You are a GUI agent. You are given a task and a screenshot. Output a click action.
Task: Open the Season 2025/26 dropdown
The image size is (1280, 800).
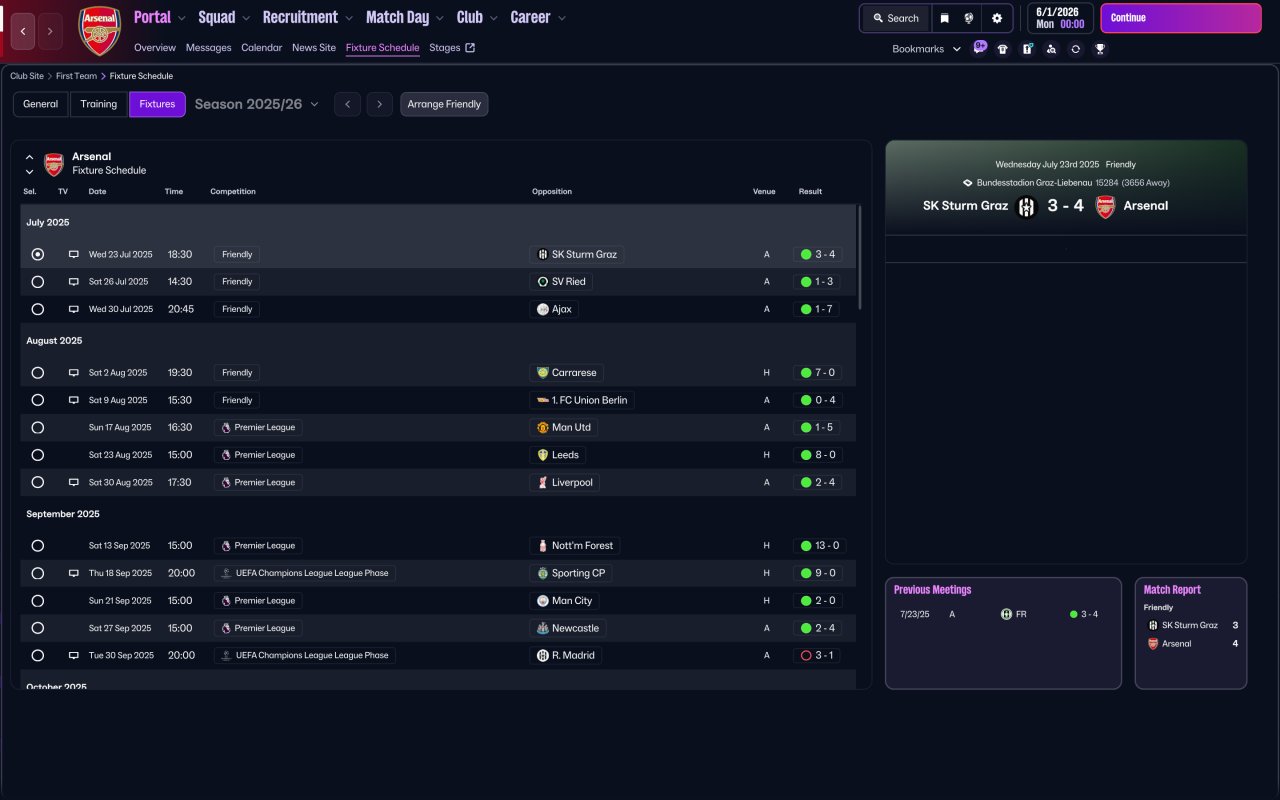[257, 104]
